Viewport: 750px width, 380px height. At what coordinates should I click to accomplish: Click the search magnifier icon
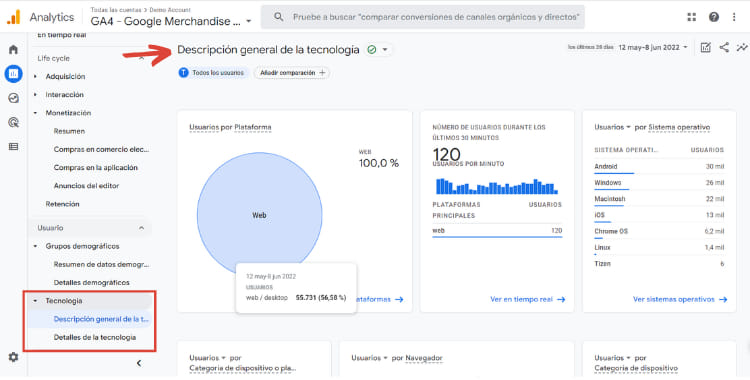click(x=278, y=17)
